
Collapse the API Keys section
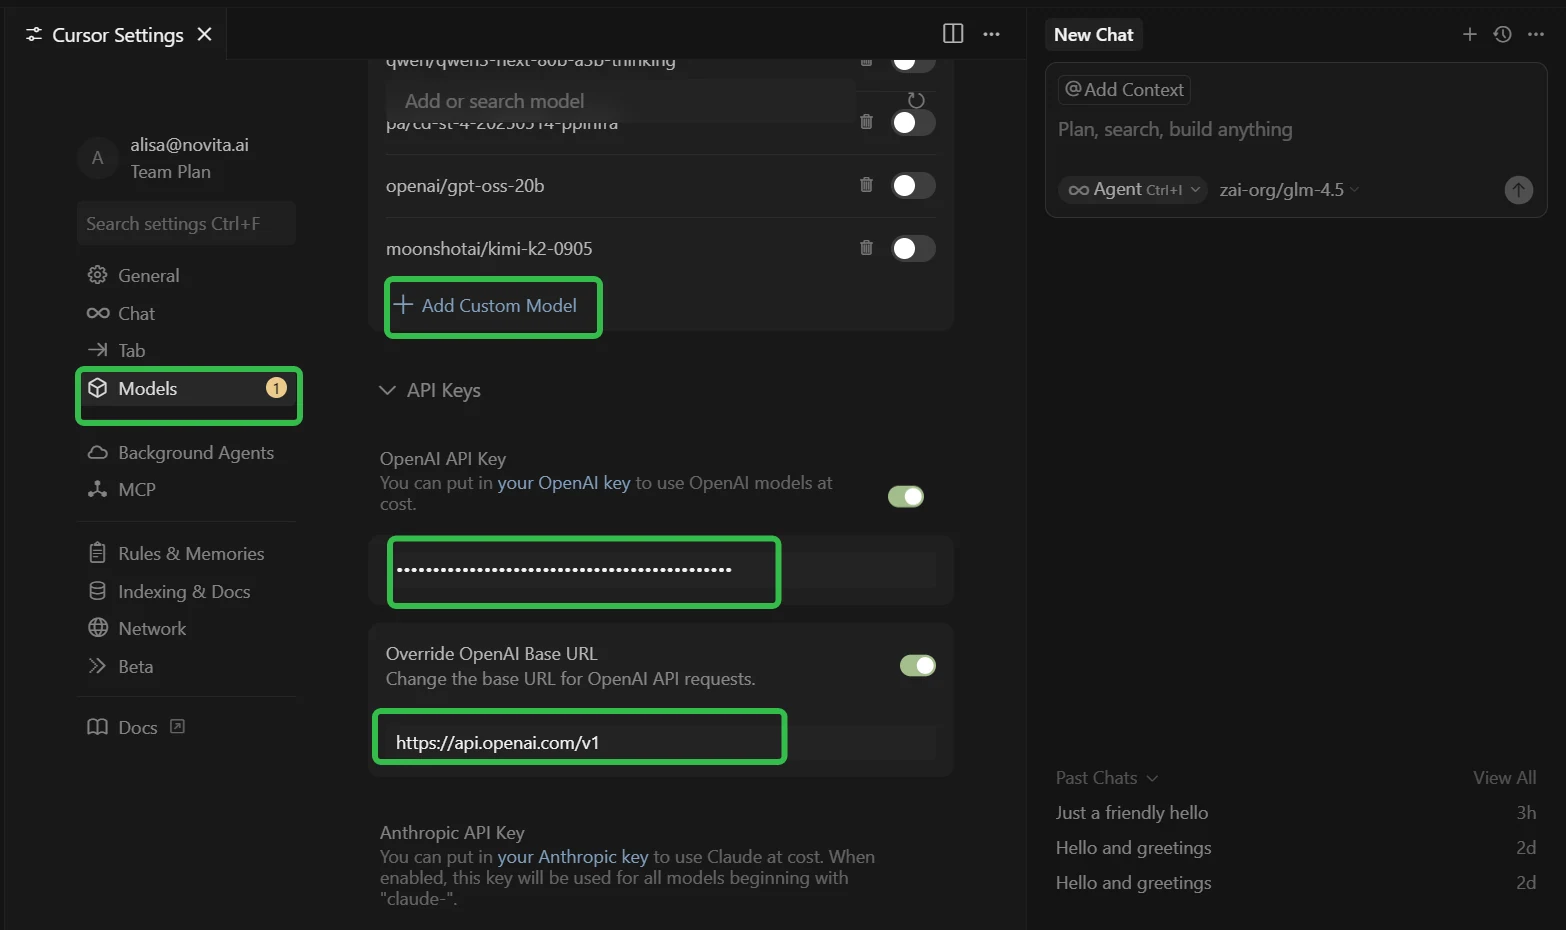[430, 390]
